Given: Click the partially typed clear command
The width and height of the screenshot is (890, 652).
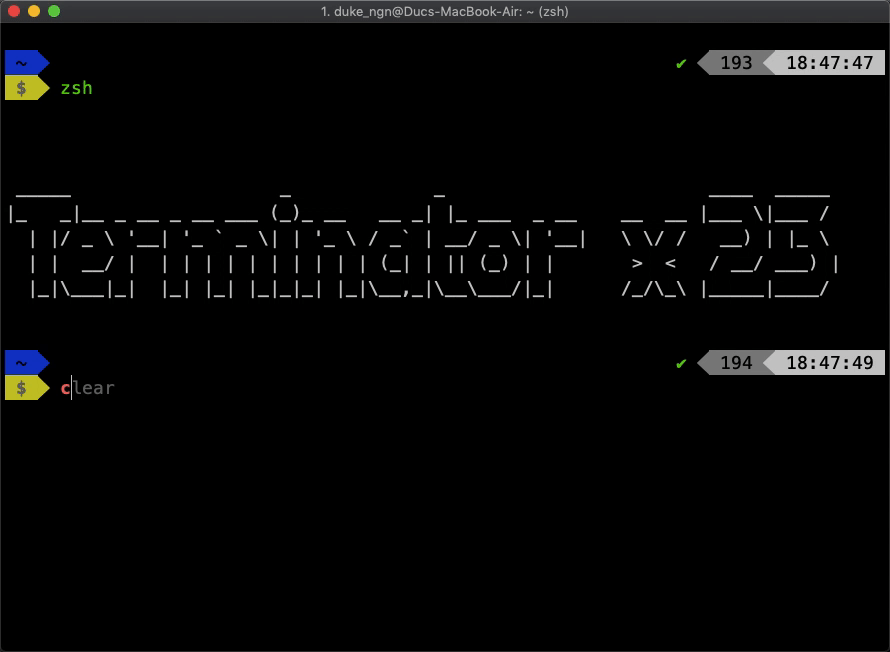Looking at the screenshot, I should pyautogui.click(x=88, y=387).
